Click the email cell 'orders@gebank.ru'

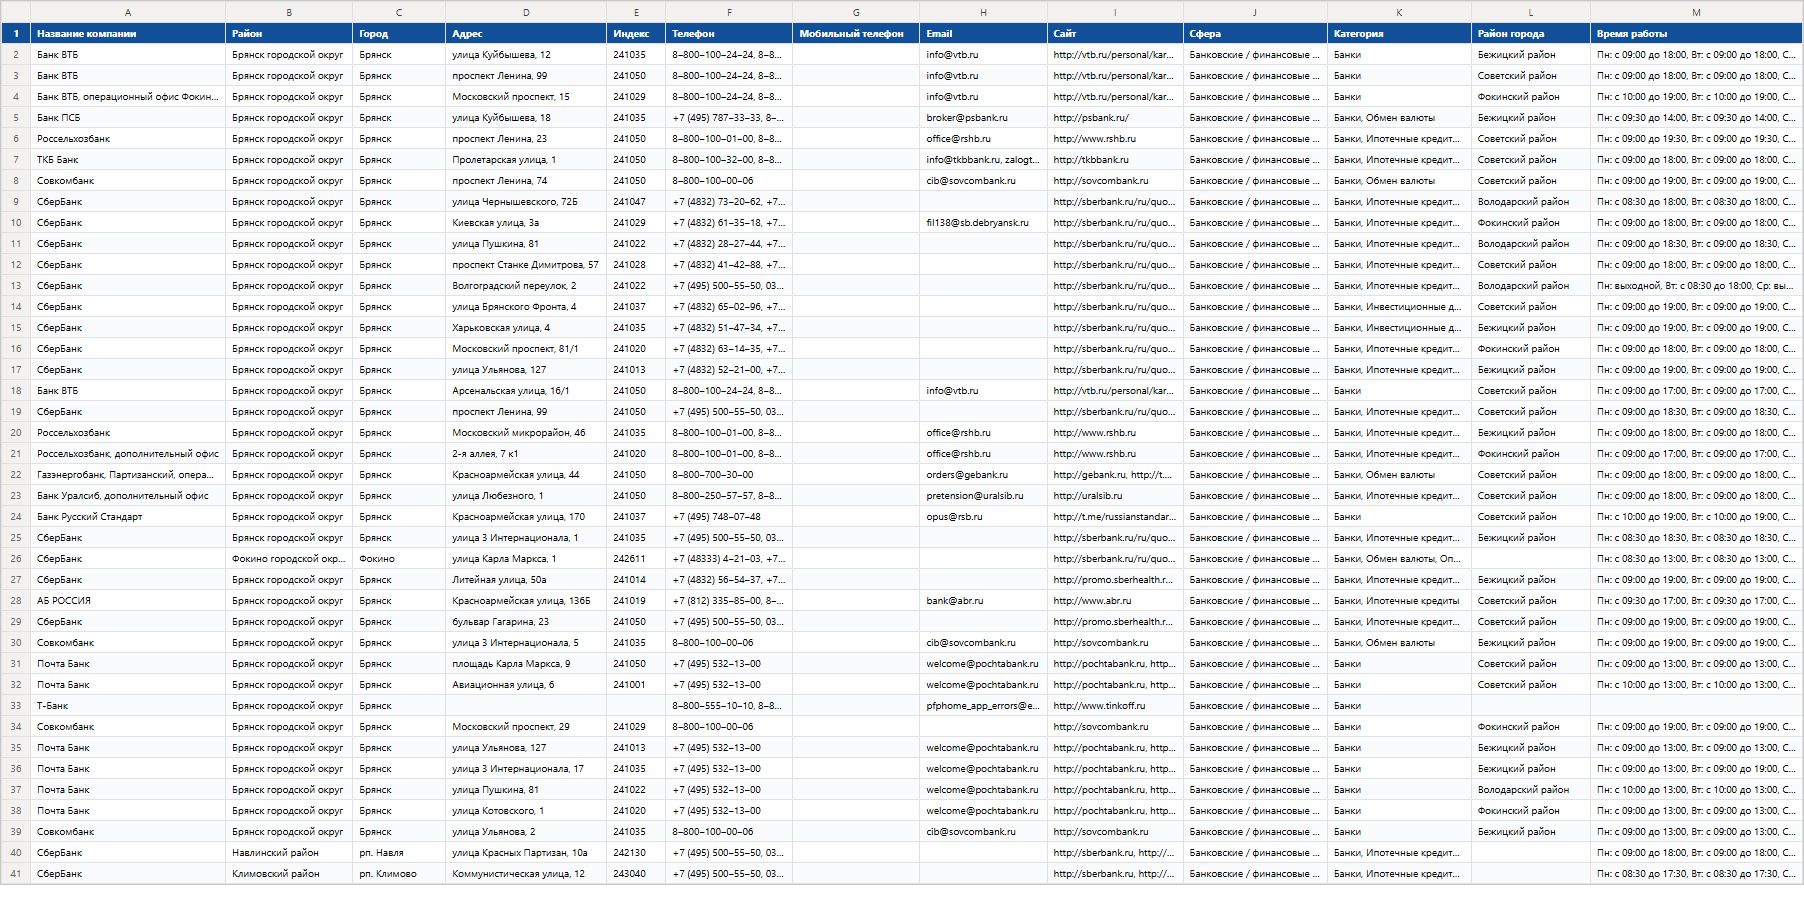click(x=983, y=475)
